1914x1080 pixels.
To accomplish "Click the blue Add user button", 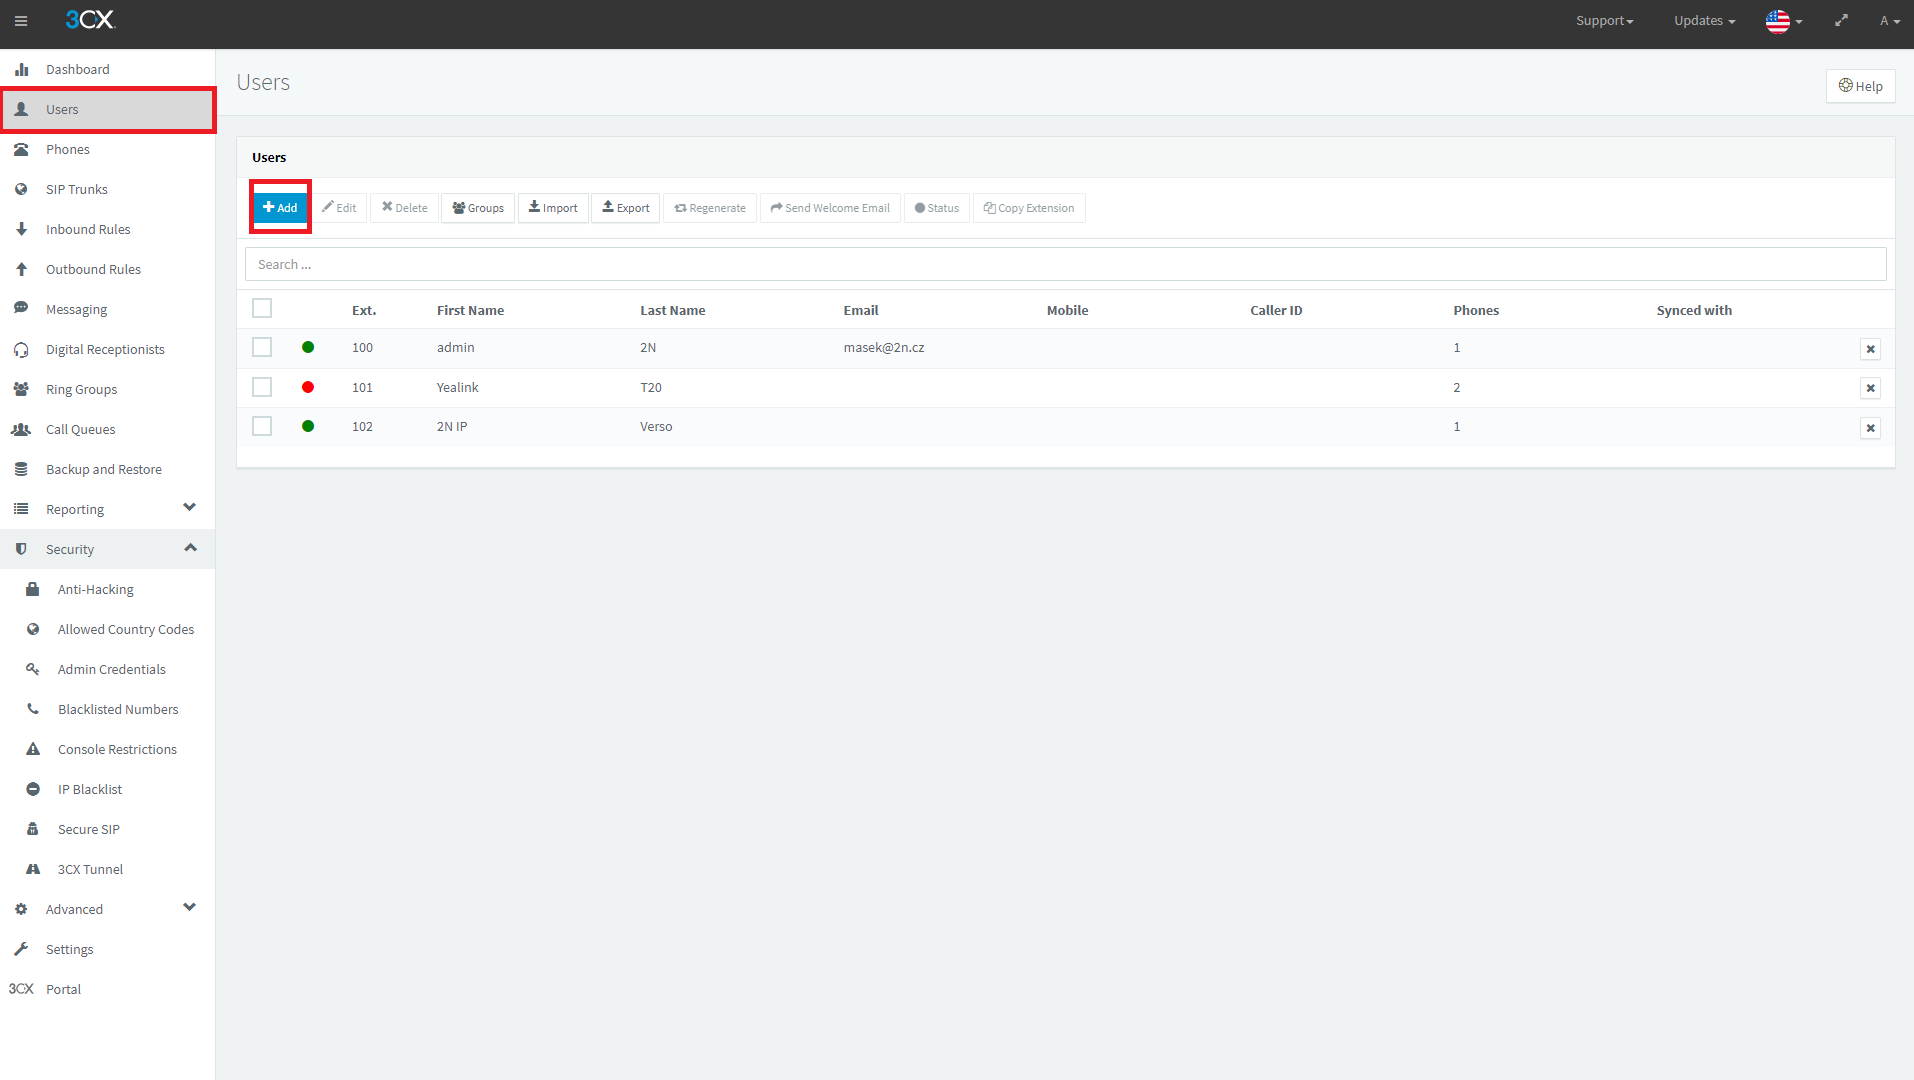I will point(280,208).
